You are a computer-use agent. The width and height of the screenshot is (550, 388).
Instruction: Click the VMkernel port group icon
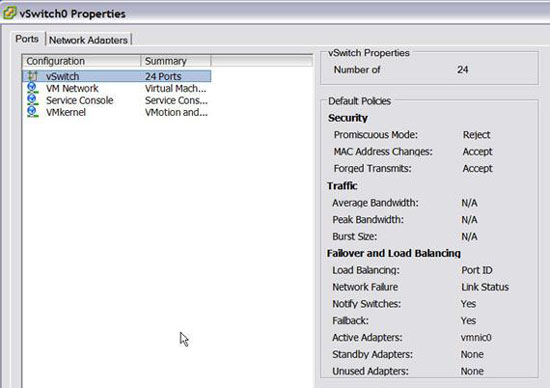click(33, 112)
